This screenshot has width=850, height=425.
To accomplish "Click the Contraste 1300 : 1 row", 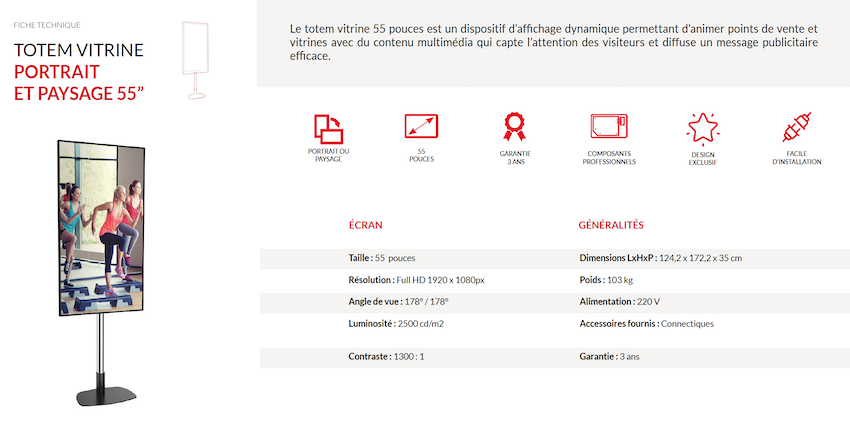I will (x=387, y=357).
